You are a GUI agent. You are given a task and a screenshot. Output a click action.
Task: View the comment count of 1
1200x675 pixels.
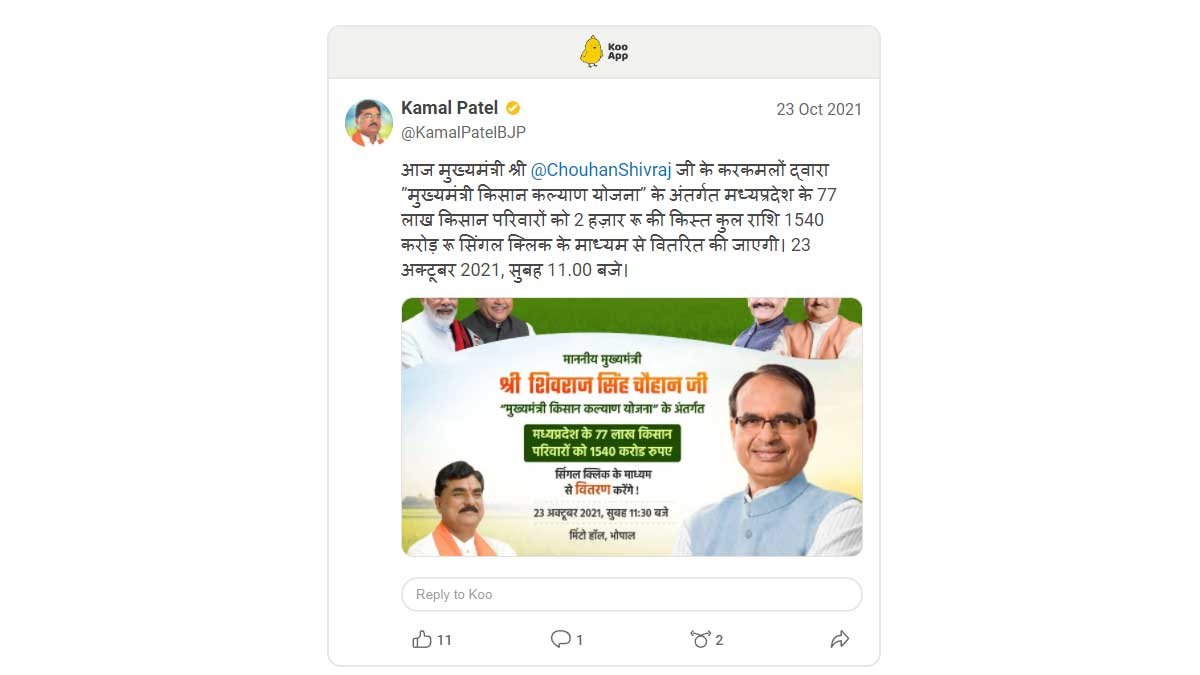(x=580, y=640)
